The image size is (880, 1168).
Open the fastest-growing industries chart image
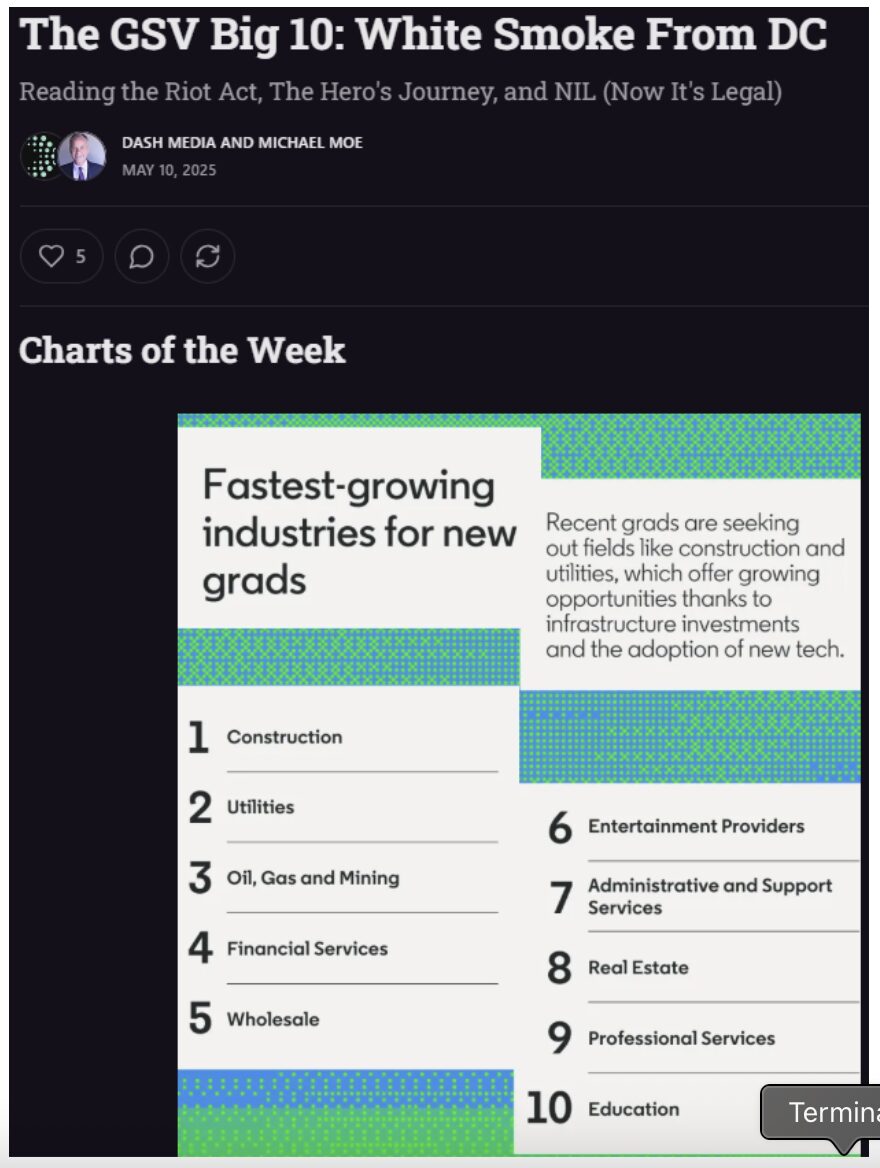pos(519,784)
